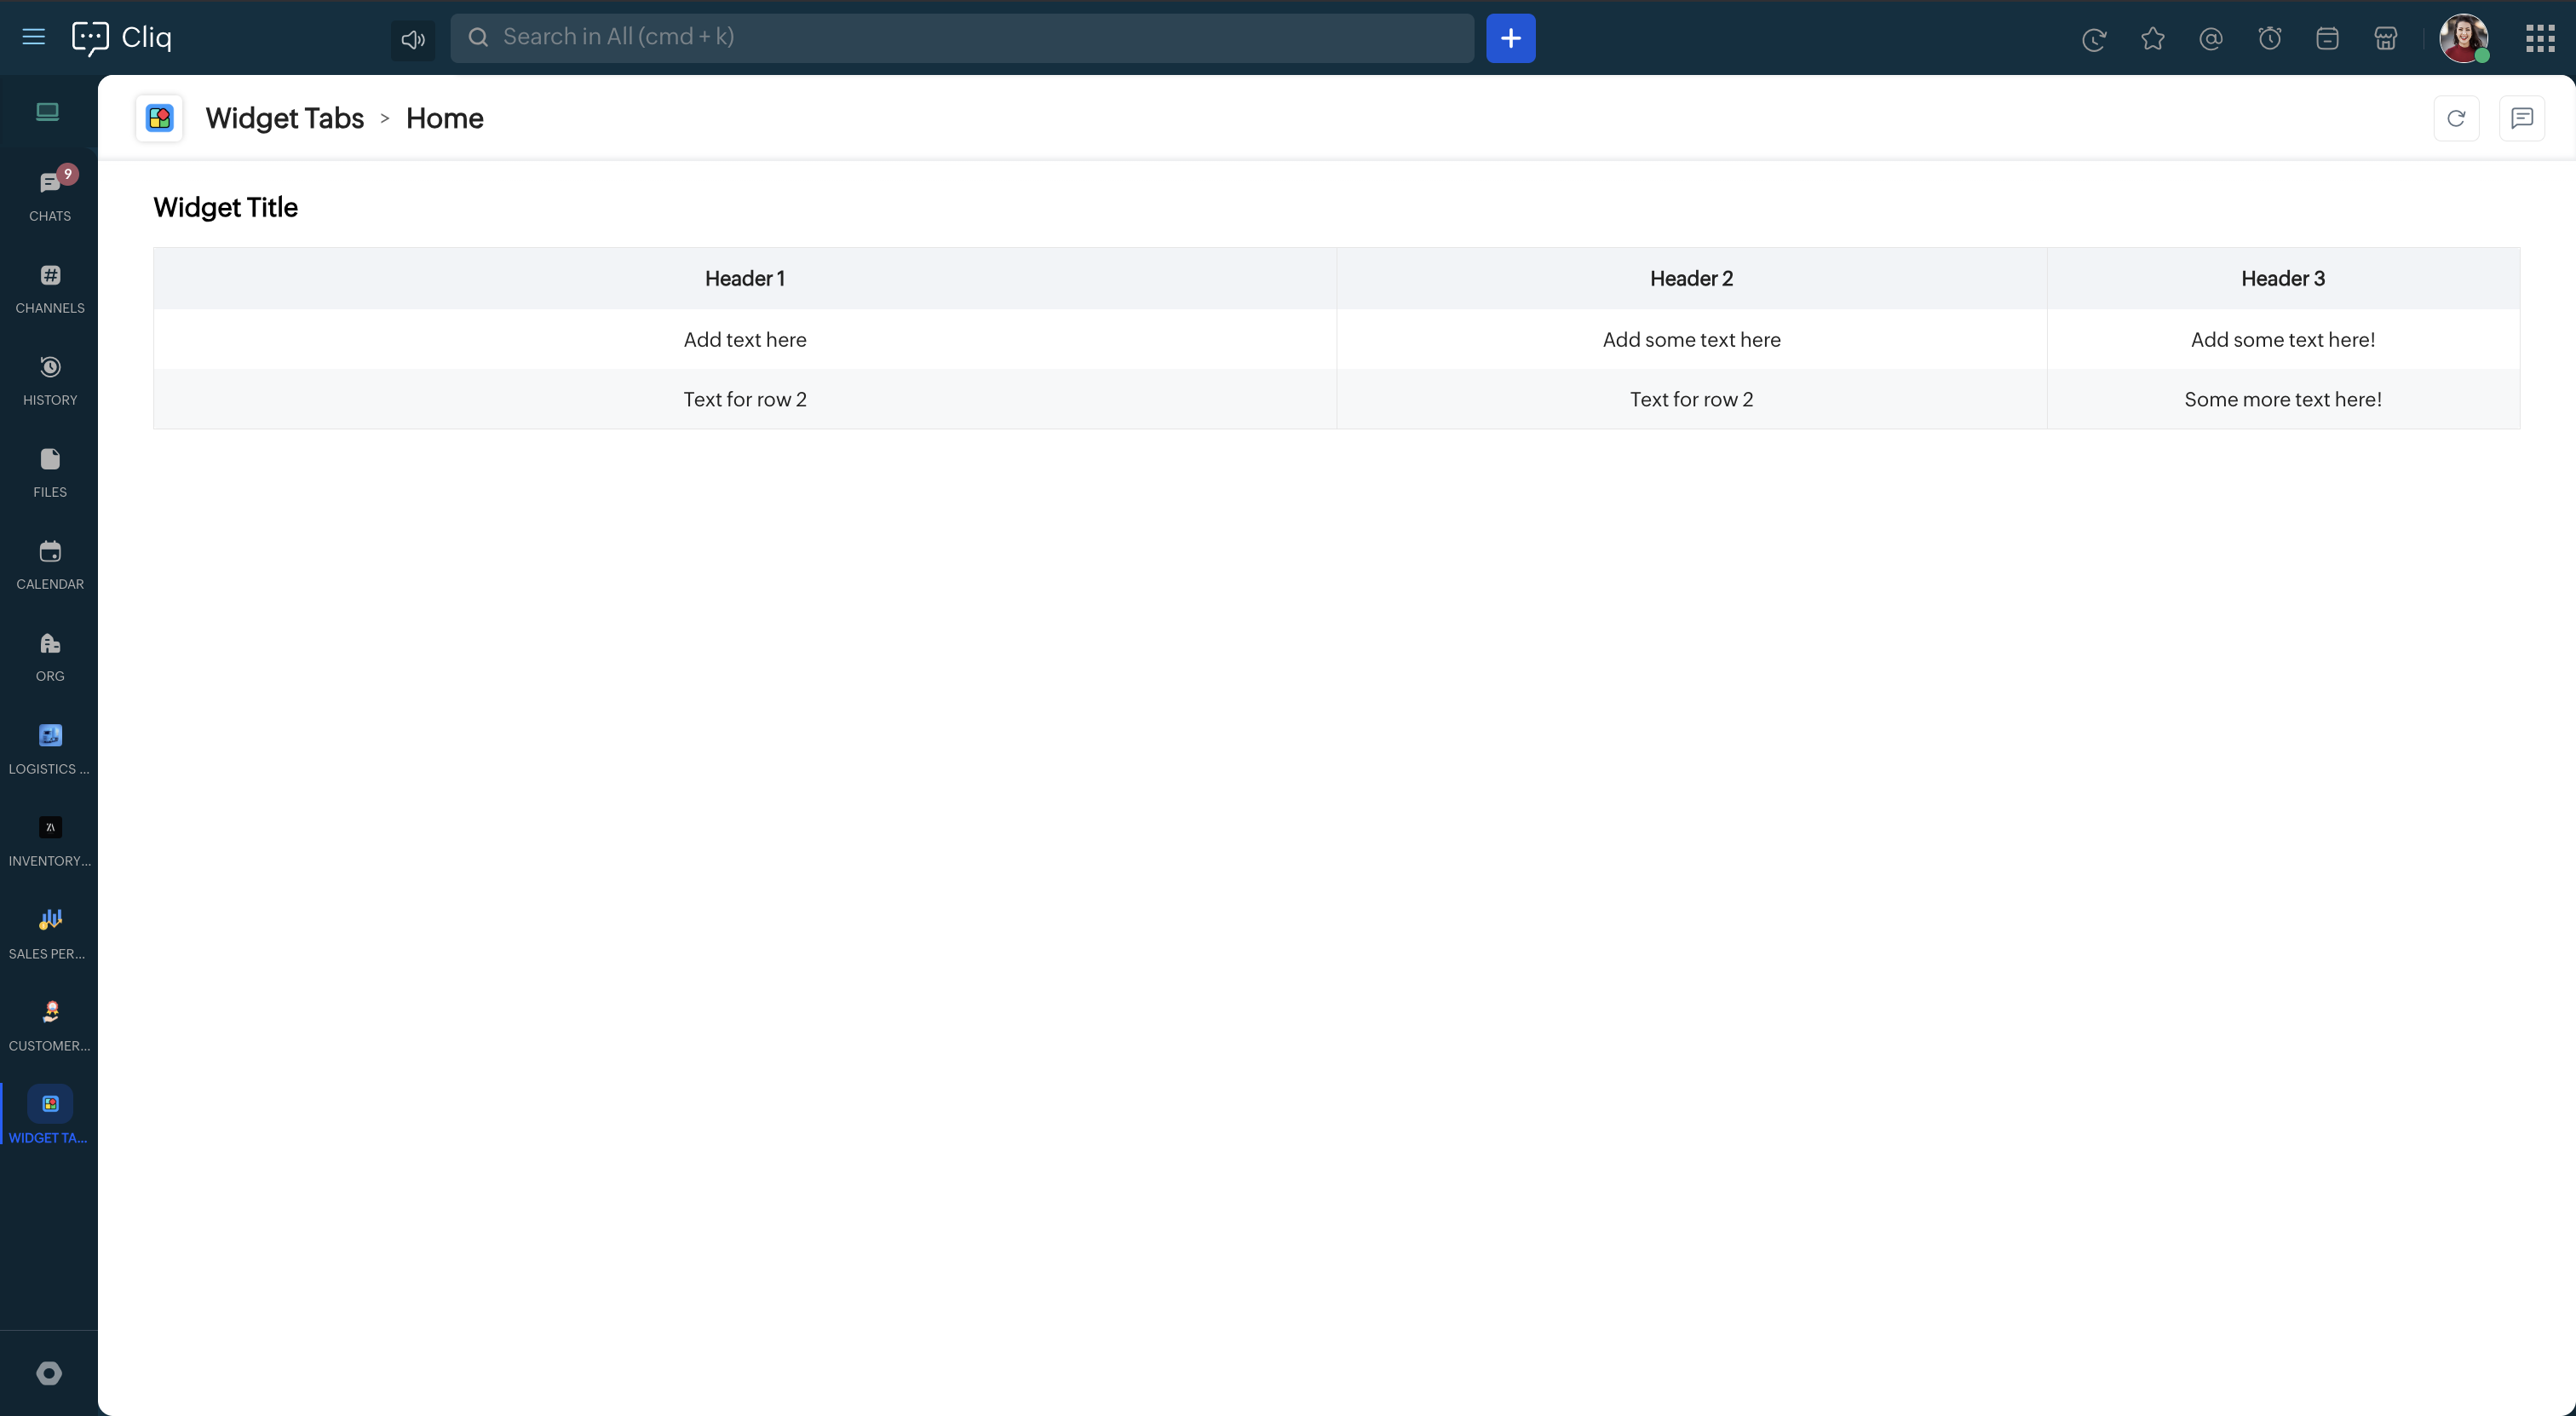This screenshot has height=1416, width=2576.
Task: Open Sales Per... widget in sidebar
Action: click(50, 933)
